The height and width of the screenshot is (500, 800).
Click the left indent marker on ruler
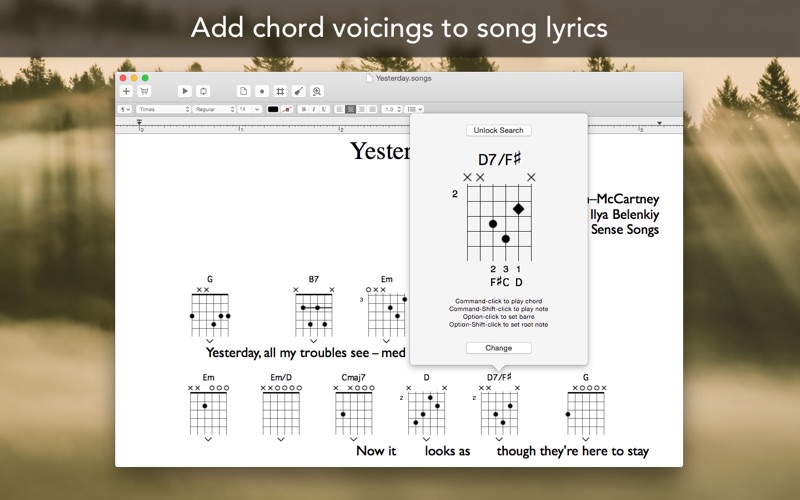point(139,122)
